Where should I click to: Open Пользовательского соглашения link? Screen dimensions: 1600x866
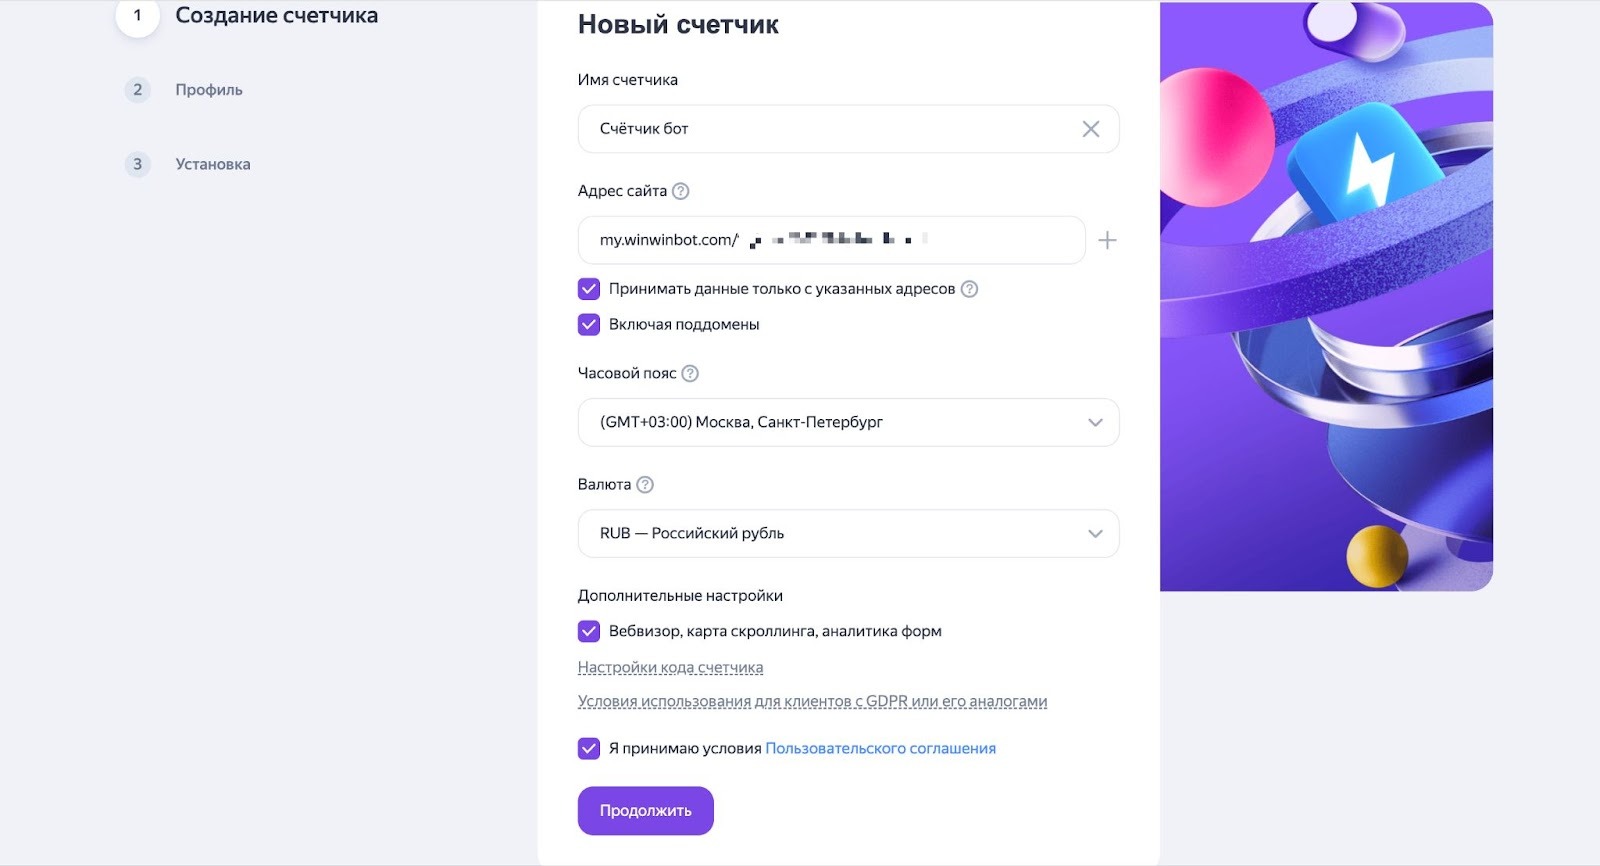(880, 748)
